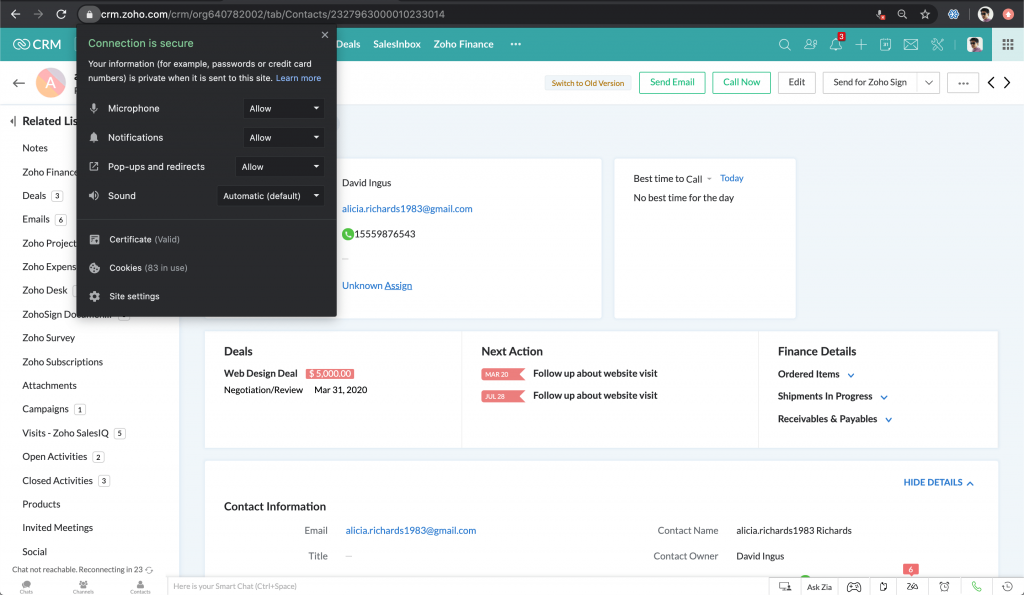The height and width of the screenshot is (595, 1024).
Task: Click the green phone icon in bottom bar
Action: coord(977,587)
